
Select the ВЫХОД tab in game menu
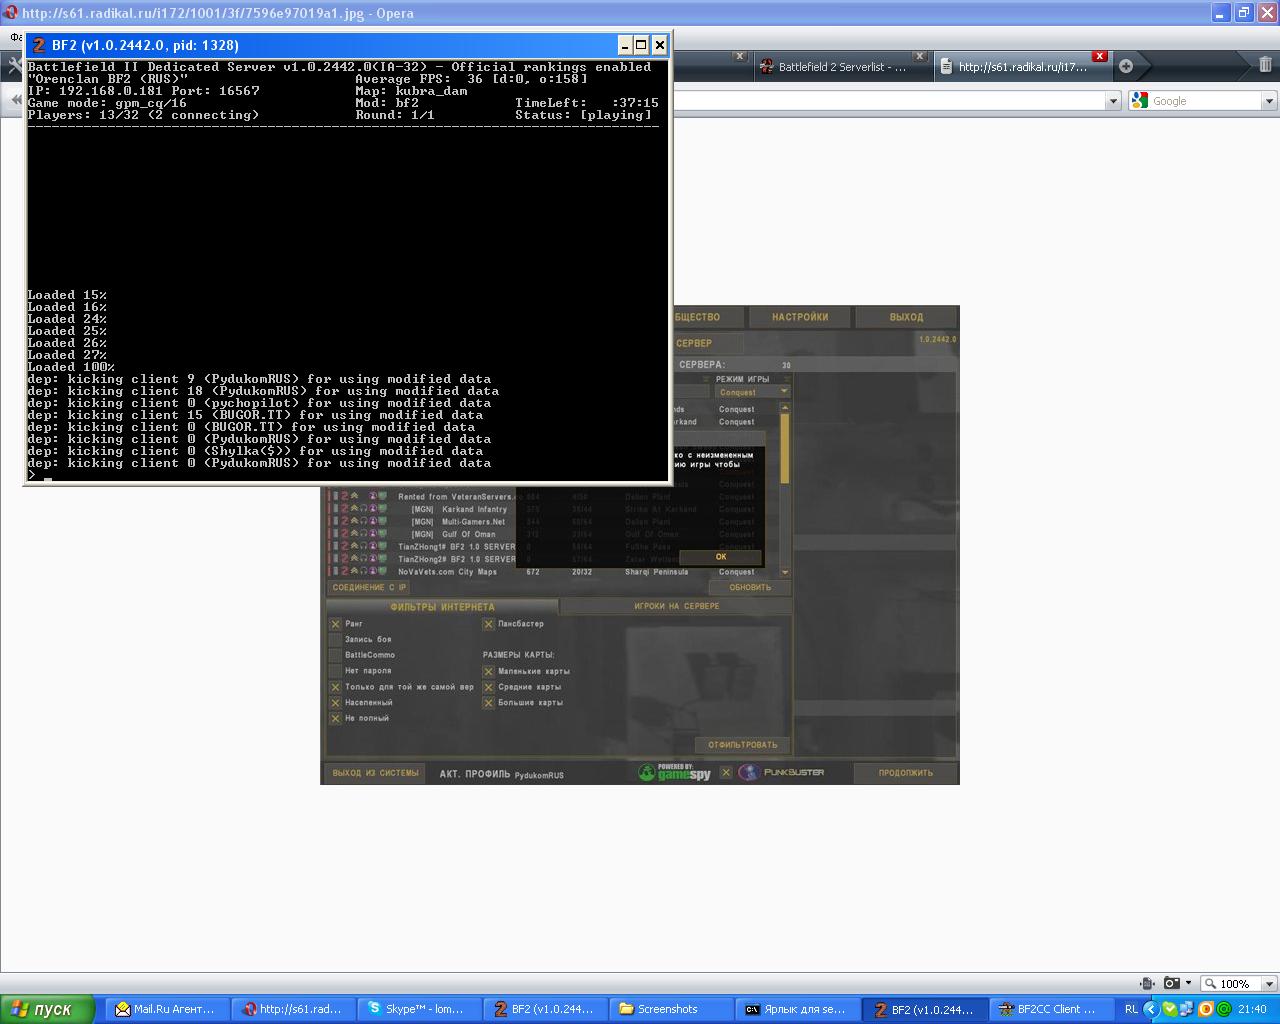(906, 317)
